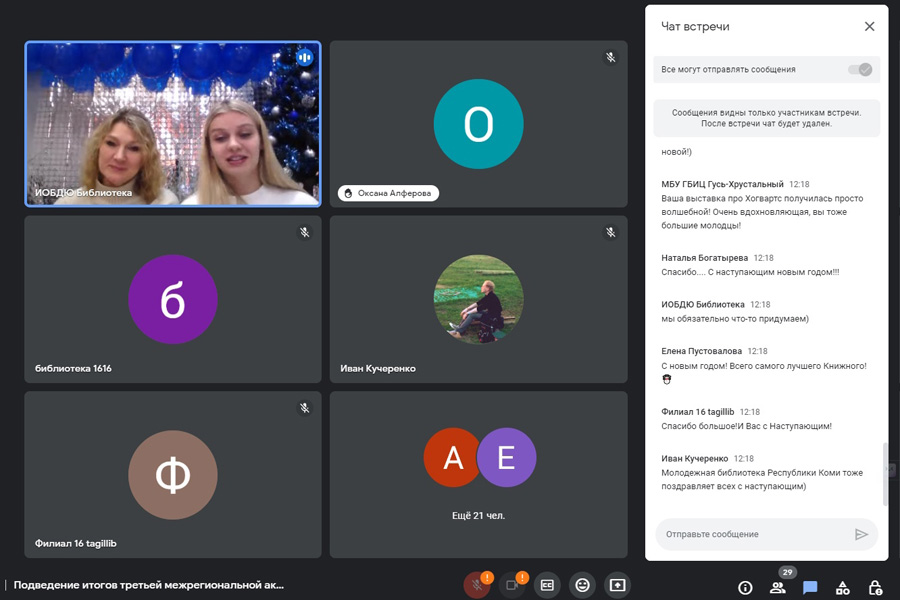Click the muted microphone button
This screenshot has width=900, height=600.
pos(477,585)
